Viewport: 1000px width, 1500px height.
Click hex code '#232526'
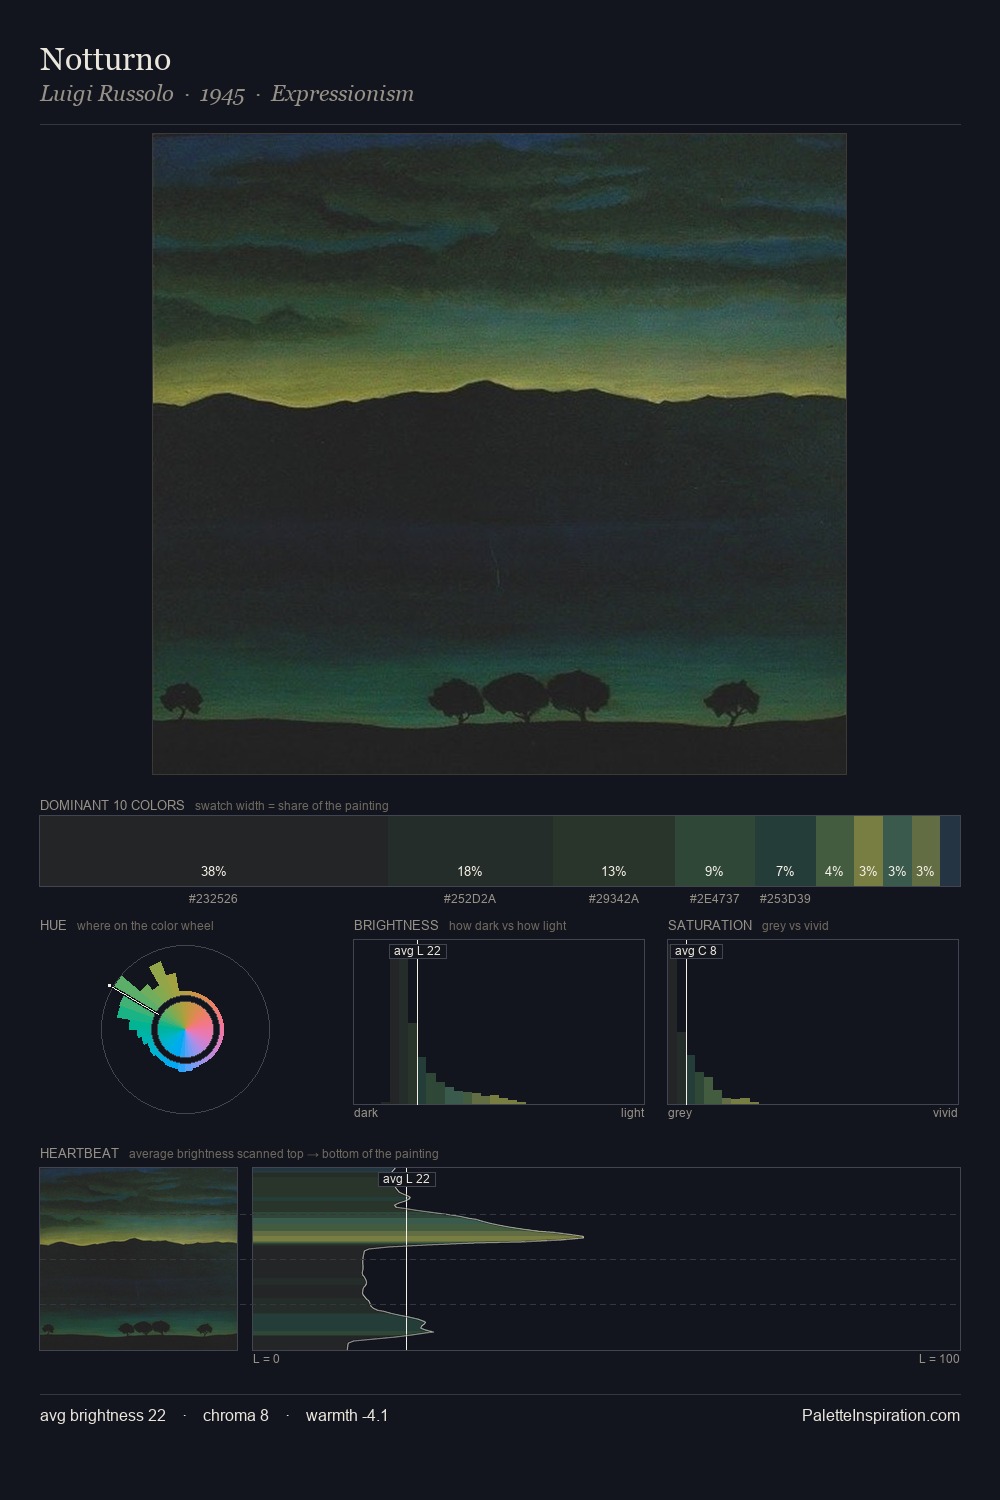(213, 899)
